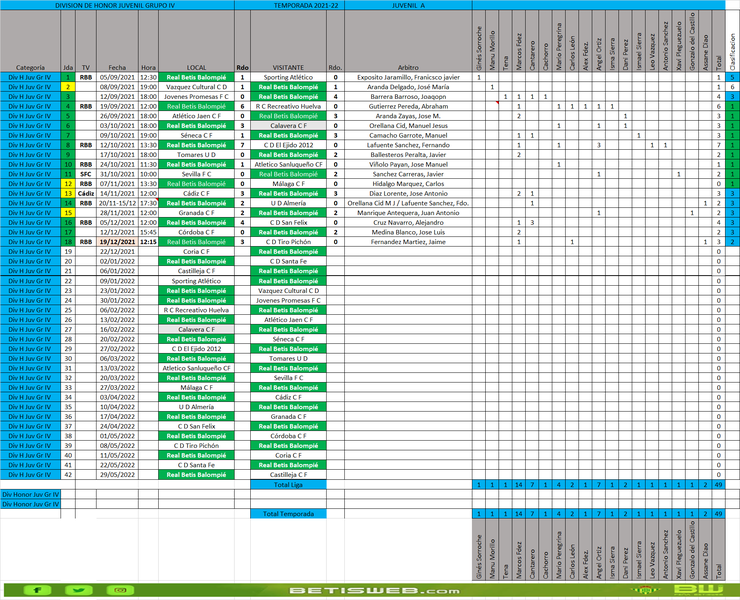Screen dimensions: 740x600
Task: Click the LOCAL column header
Action: pyautogui.click(x=196, y=68)
